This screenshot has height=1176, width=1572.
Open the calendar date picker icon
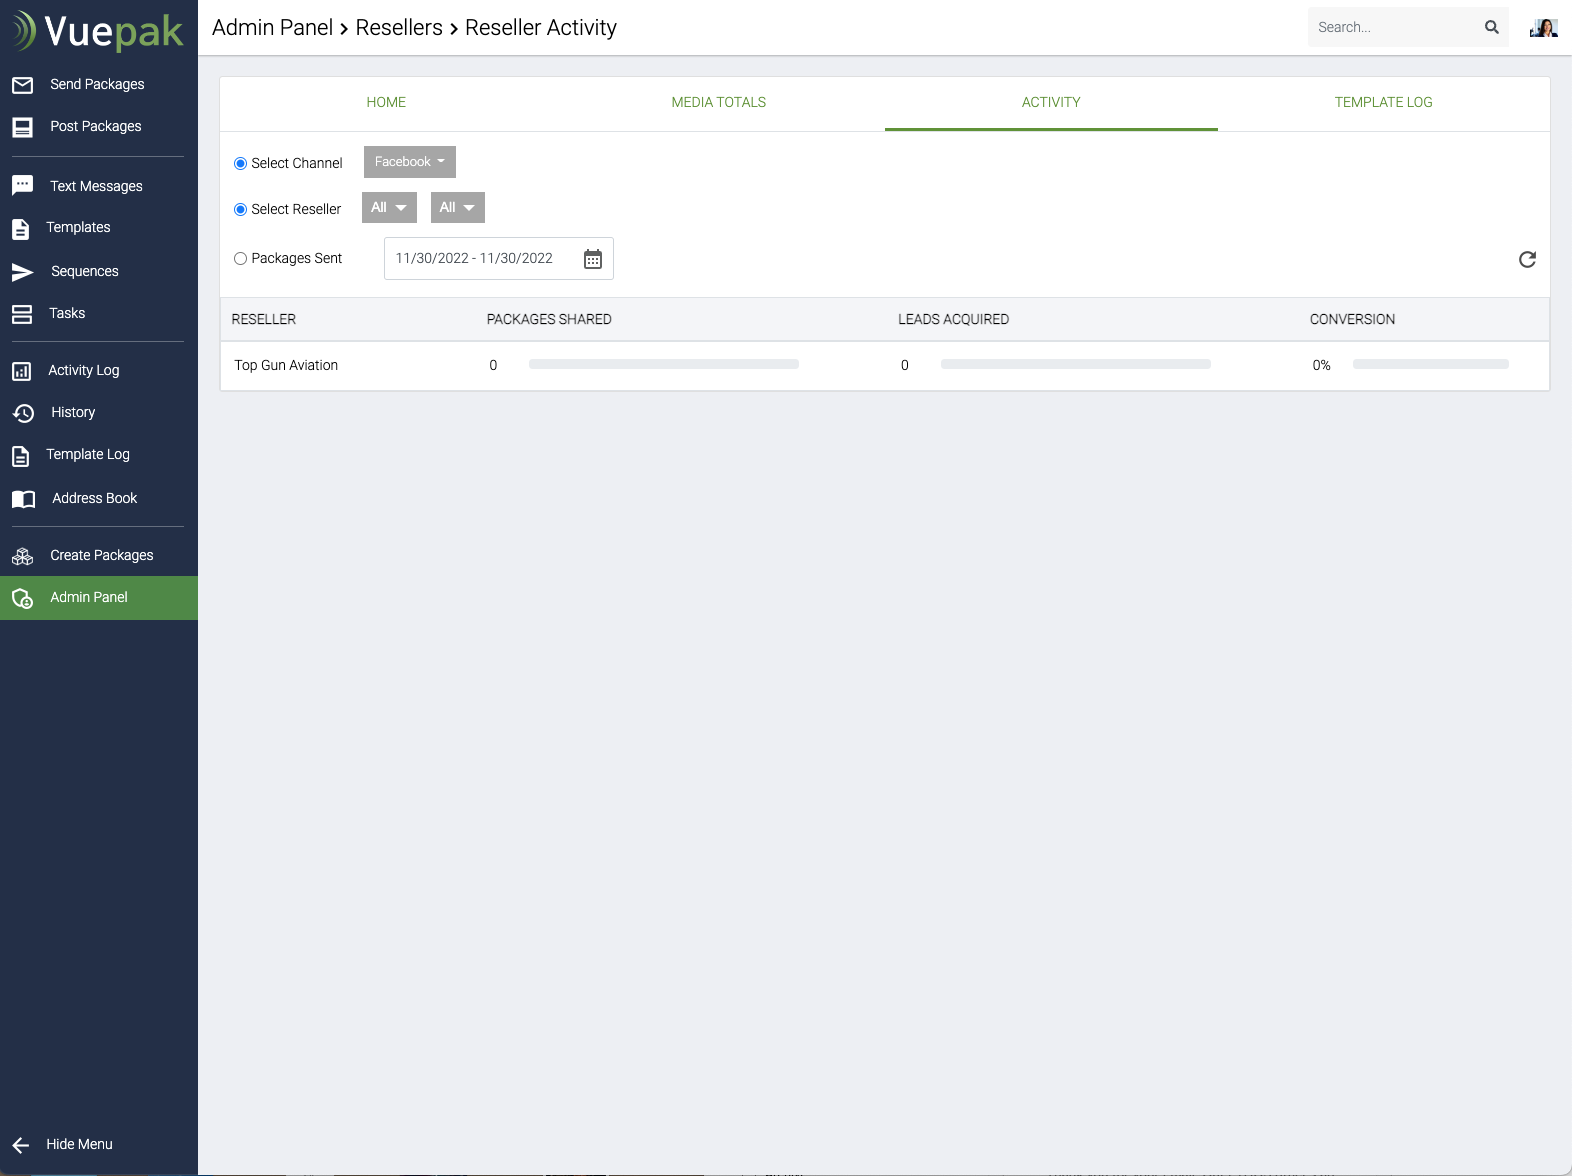(x=593, y=259)
